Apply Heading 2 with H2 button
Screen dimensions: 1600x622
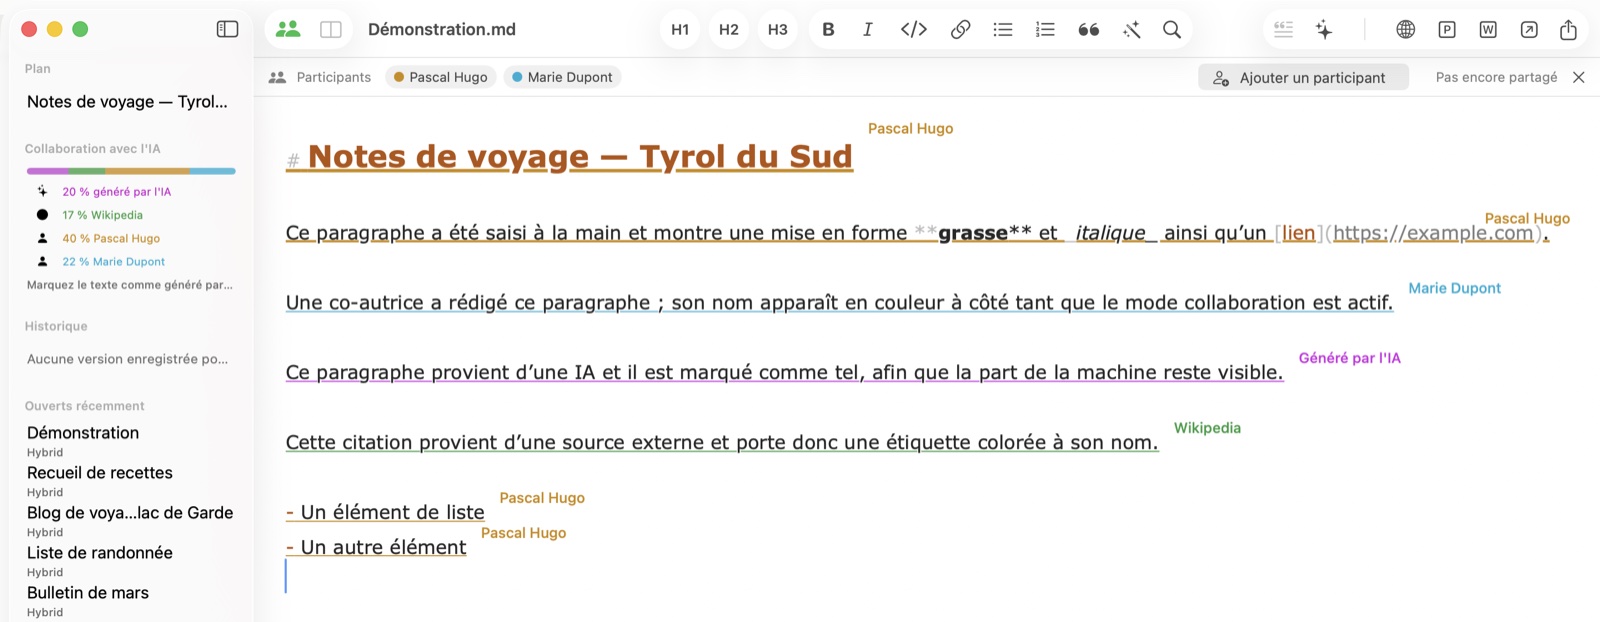(x=729, y=29)
